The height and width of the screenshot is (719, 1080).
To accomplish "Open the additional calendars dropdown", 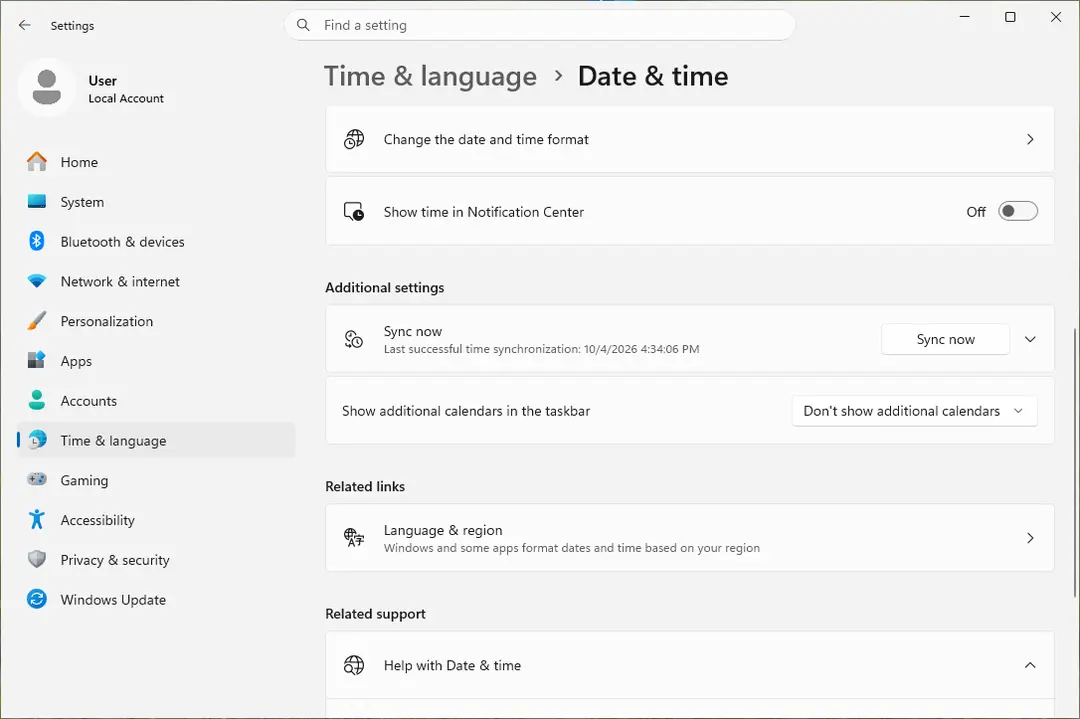I will tap(914, 411).
